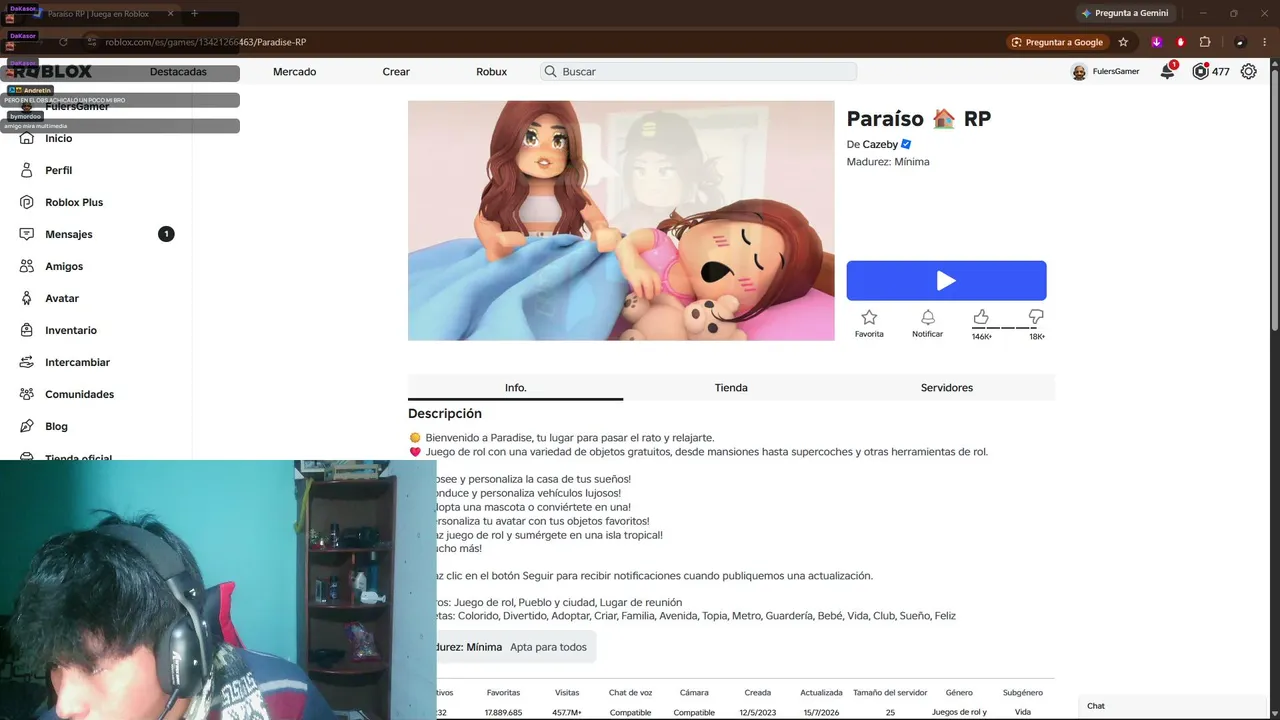Image resolution: width=1280 pixels, height=720 pixels.
Task: Switch to the Tienda tab
Action: 731,388
